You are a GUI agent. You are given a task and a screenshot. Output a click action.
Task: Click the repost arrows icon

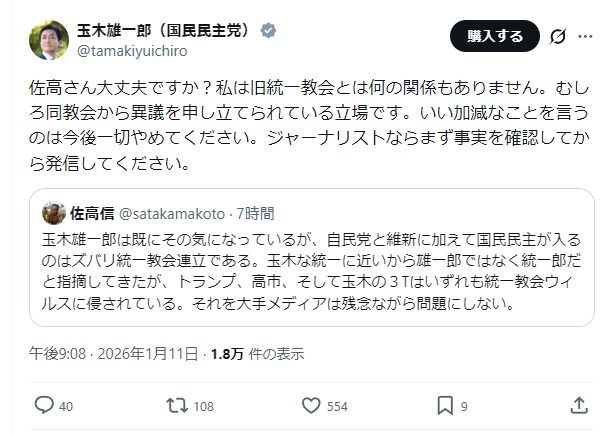(x=175, y=405)
